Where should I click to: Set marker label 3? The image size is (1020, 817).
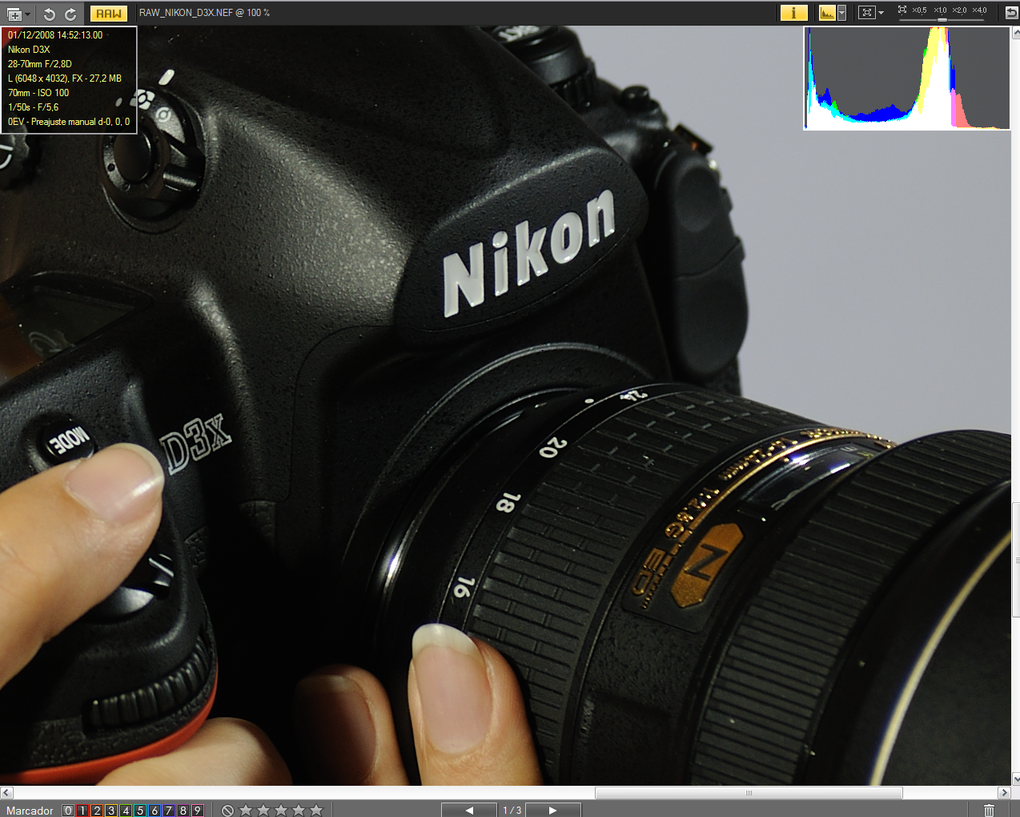[x=111, y=810]
